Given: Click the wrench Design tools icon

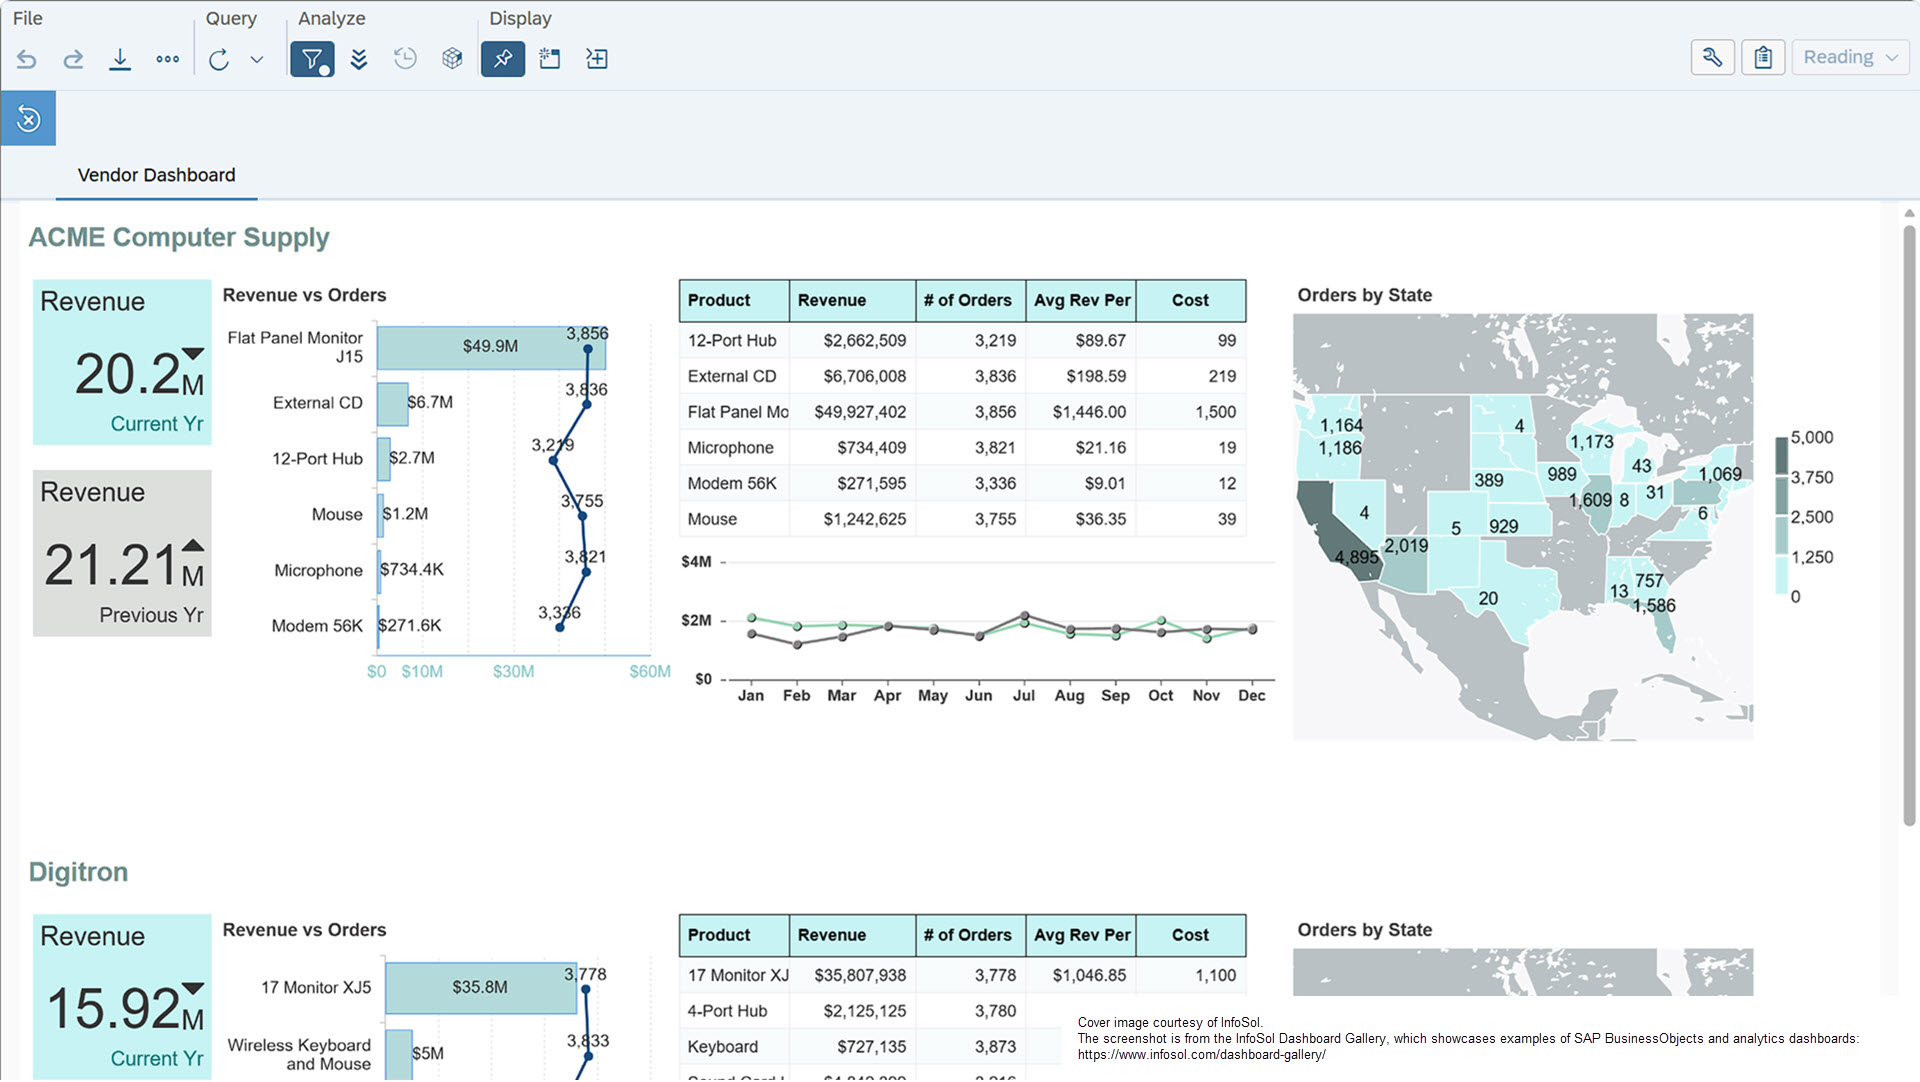Looking at the screenshot, I should point(1712,57).
